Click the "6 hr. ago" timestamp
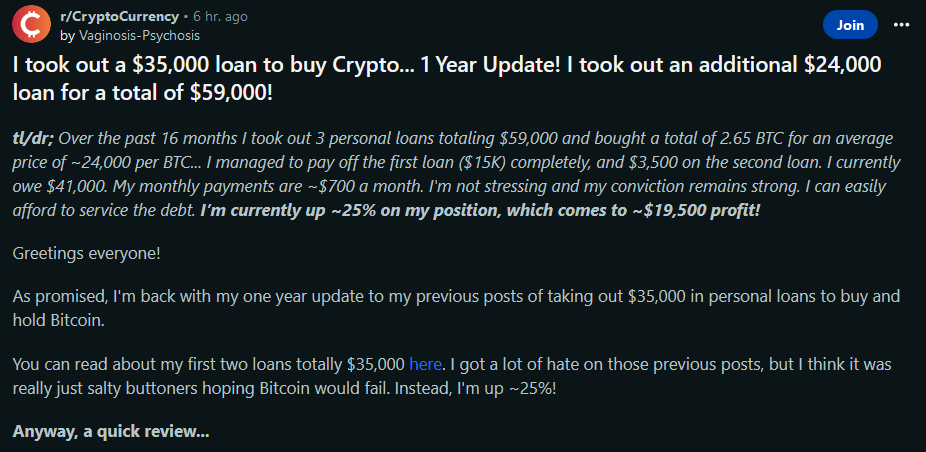 click(x=220, y=17)
